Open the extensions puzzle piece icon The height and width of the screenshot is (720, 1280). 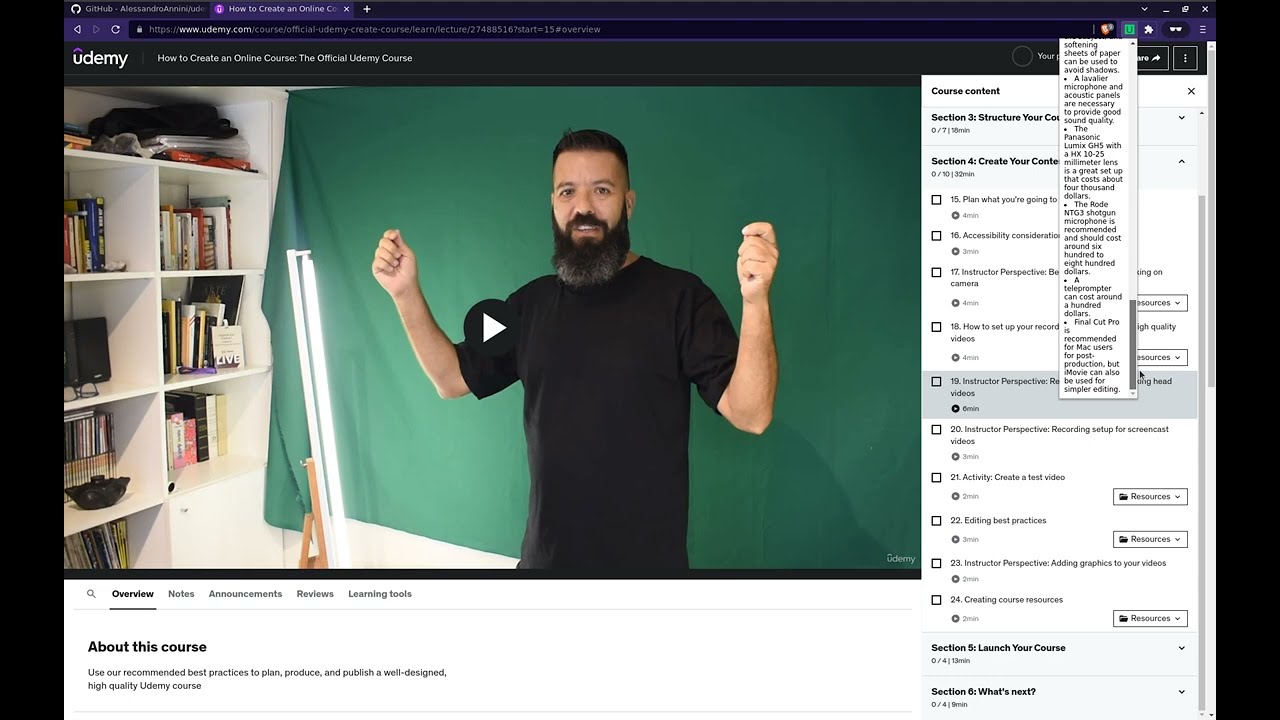coord(1148,29)
